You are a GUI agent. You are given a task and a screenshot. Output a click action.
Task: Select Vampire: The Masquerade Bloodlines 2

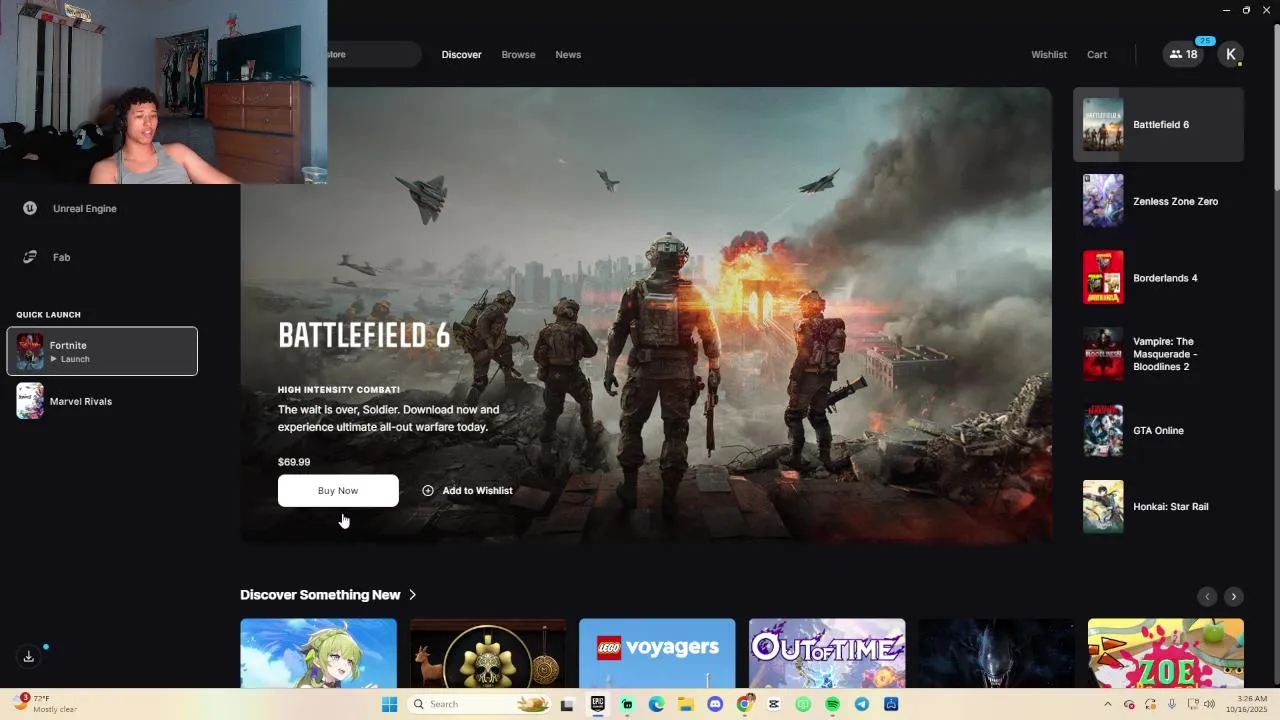click(x=1158, y=354)
